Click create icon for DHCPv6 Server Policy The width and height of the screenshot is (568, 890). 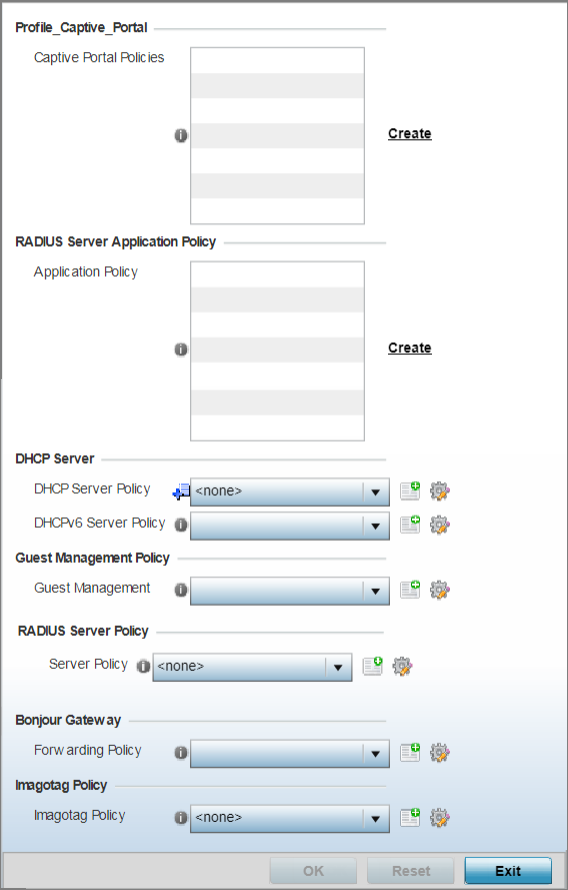tap(410, 525)
